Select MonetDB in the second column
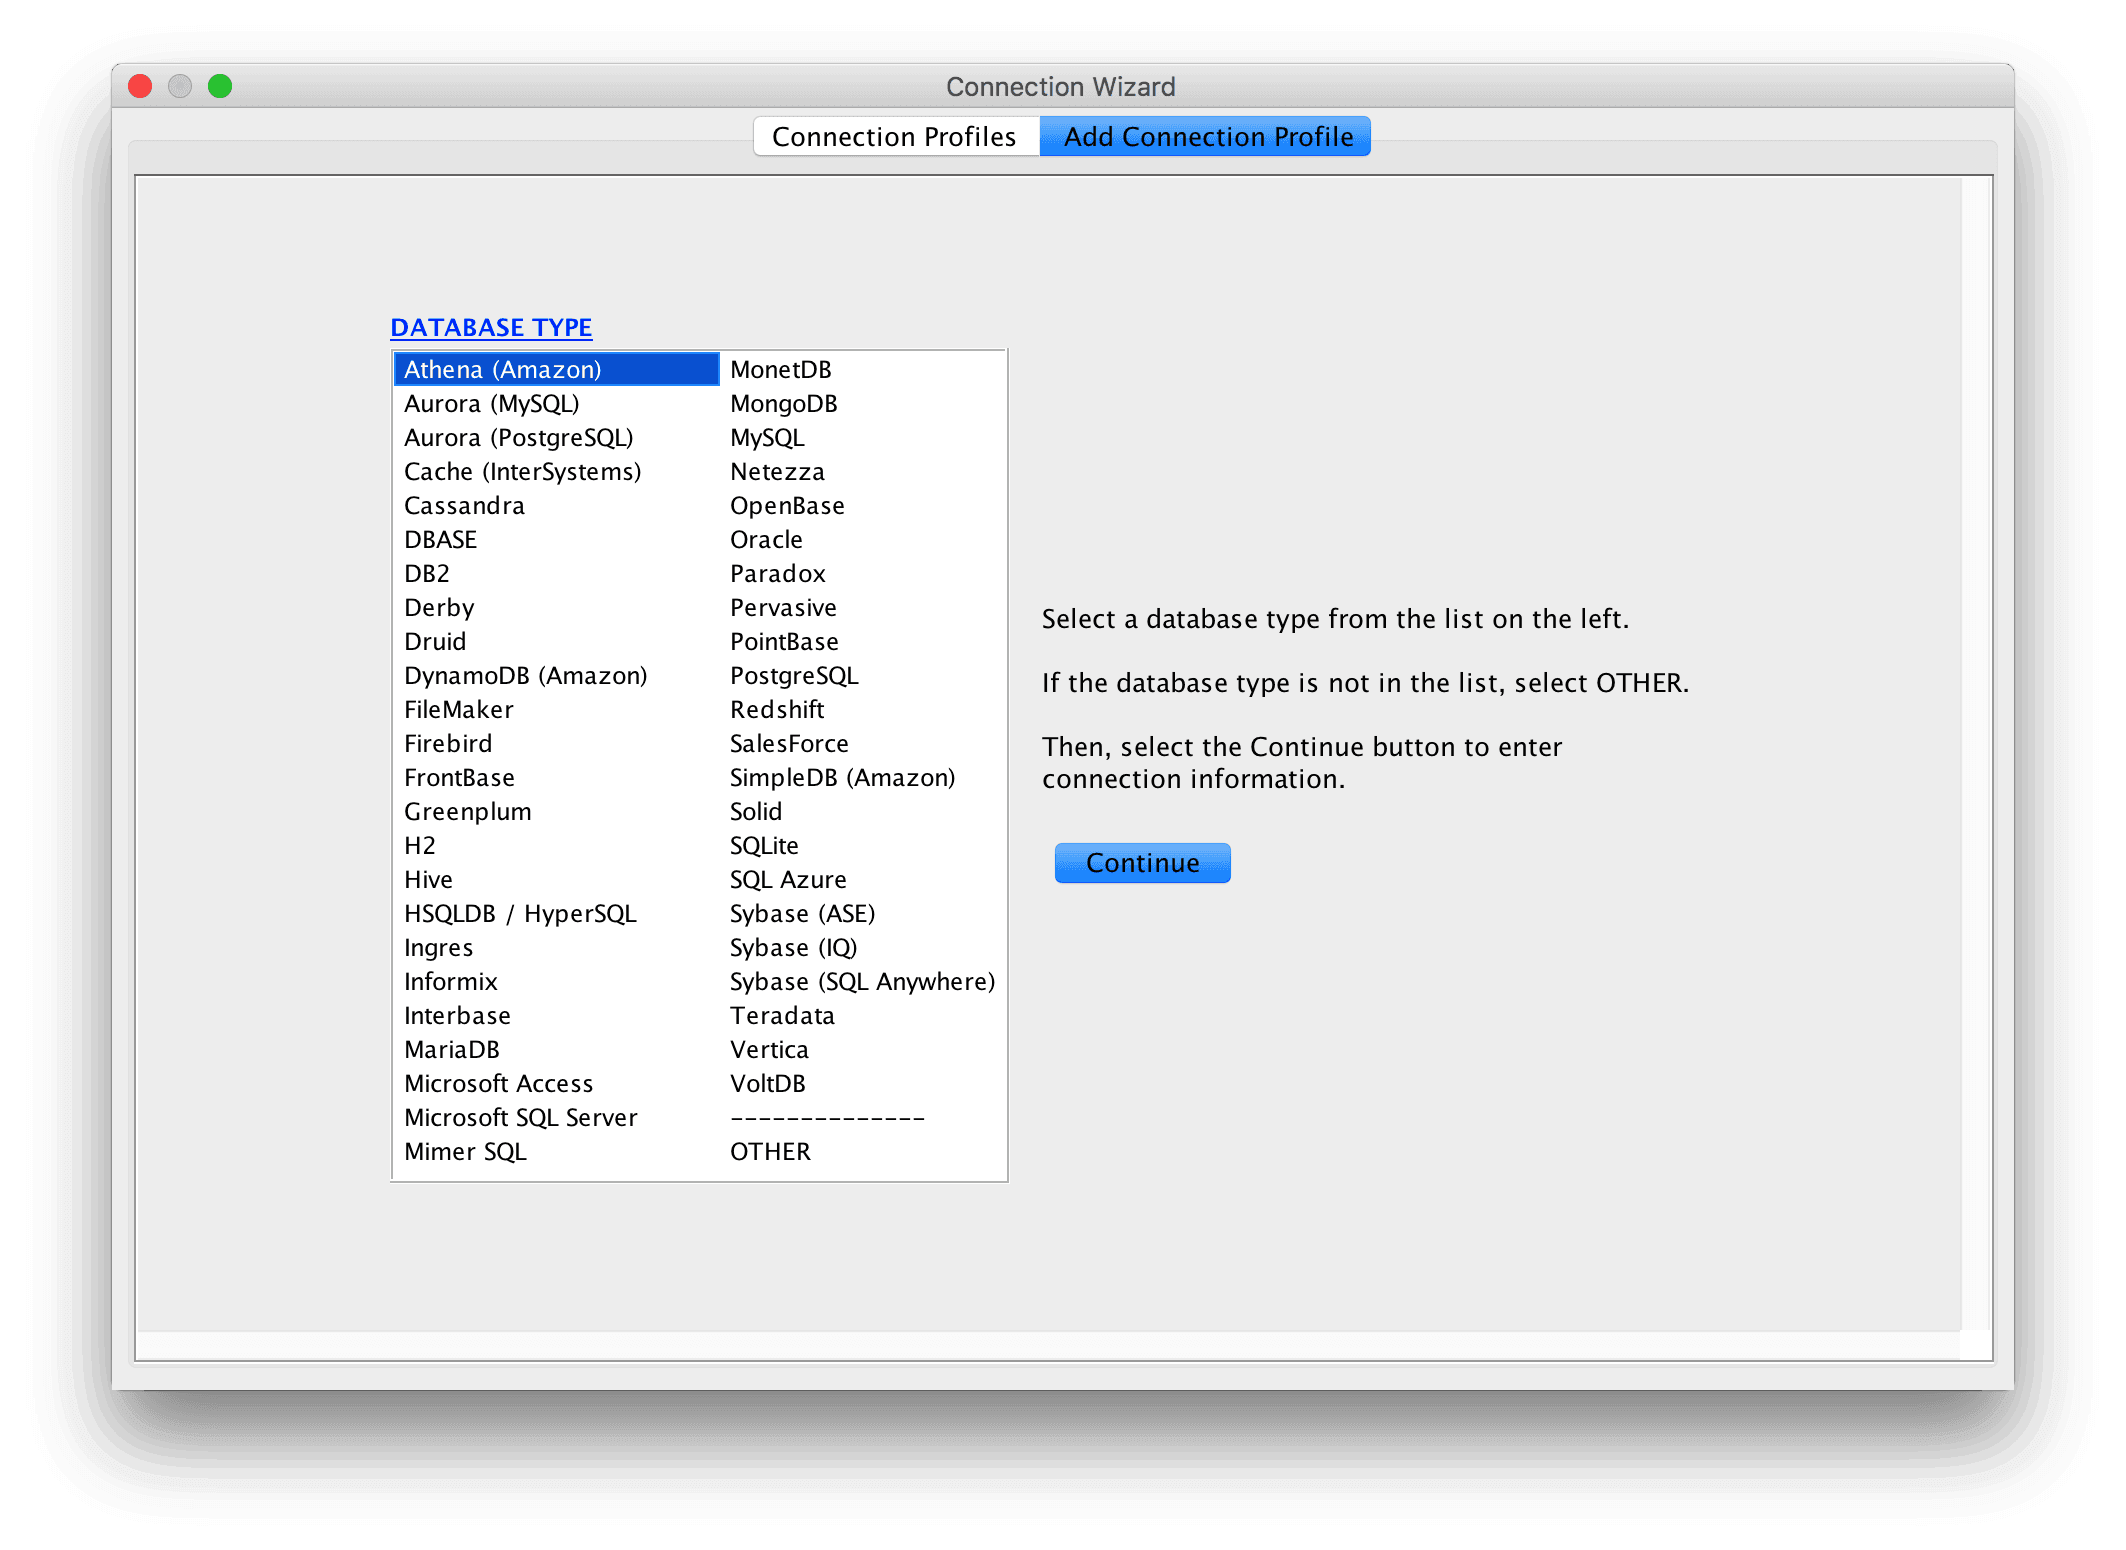2126x1550 pixels. point(862,369)
